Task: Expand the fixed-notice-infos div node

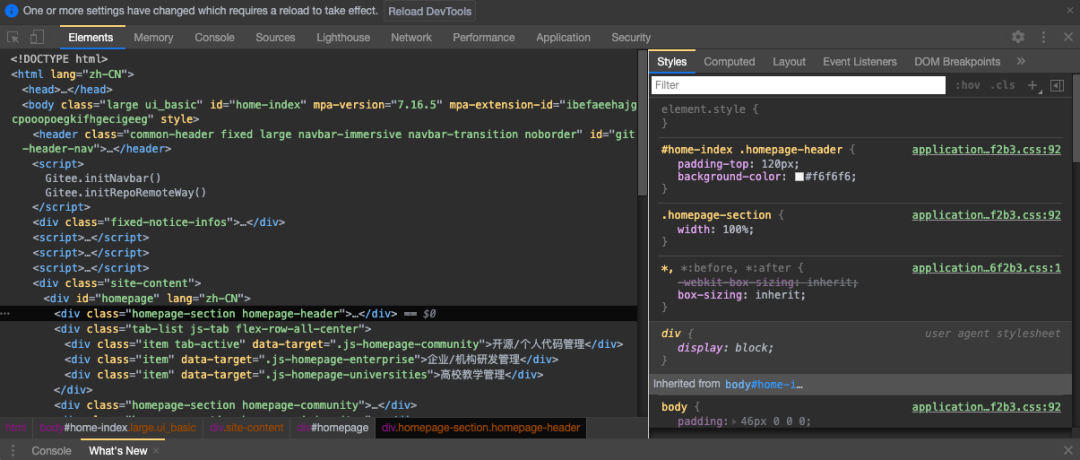Action: coord(158,222)
